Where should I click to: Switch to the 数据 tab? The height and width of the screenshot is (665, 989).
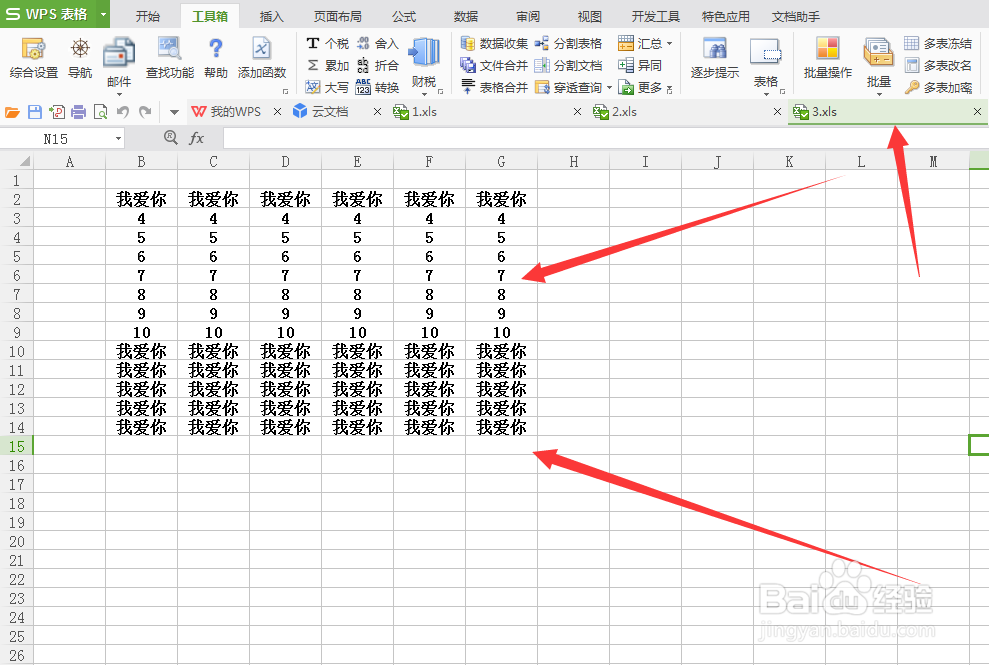[465, 16]
